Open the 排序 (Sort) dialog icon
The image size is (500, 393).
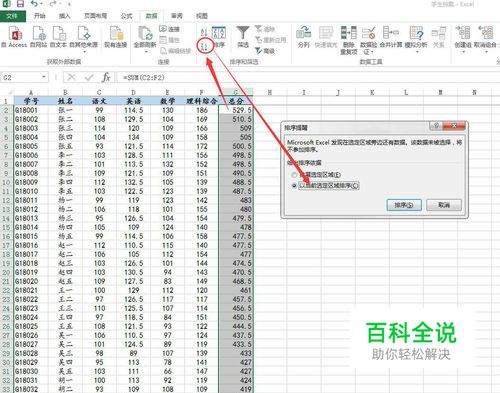click(x=219, y=33)
